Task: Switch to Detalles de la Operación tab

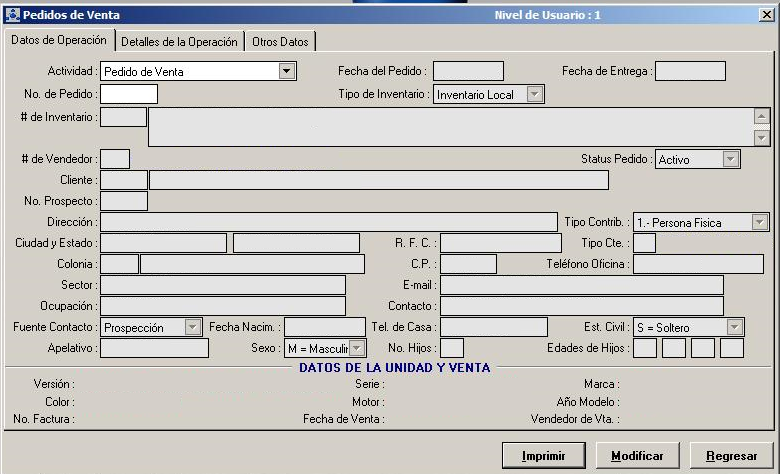Action: (179, 42)
